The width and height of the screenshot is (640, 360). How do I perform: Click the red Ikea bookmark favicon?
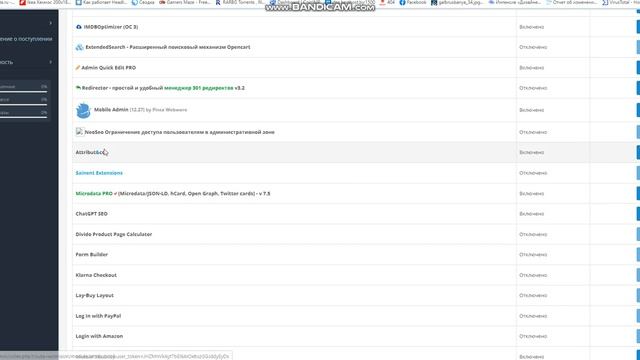click(23, 2)
